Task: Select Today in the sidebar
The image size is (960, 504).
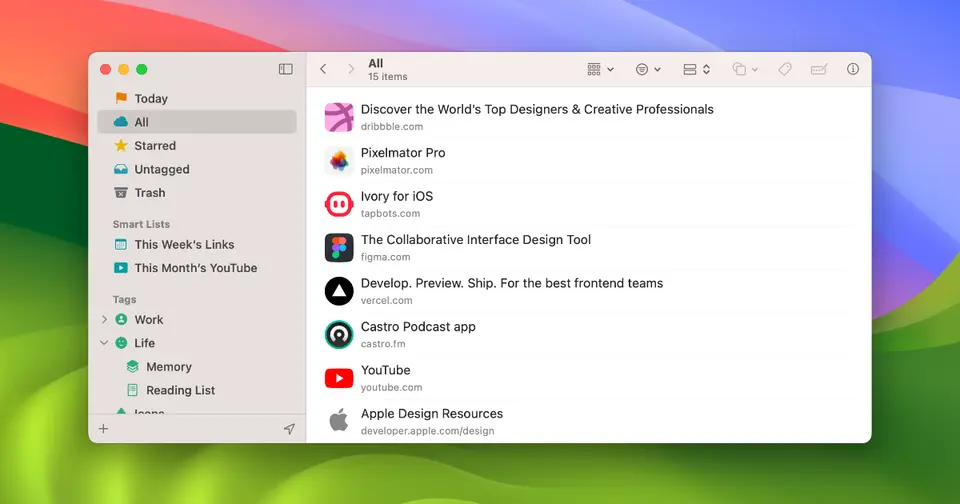Action: tap(197, 99)
